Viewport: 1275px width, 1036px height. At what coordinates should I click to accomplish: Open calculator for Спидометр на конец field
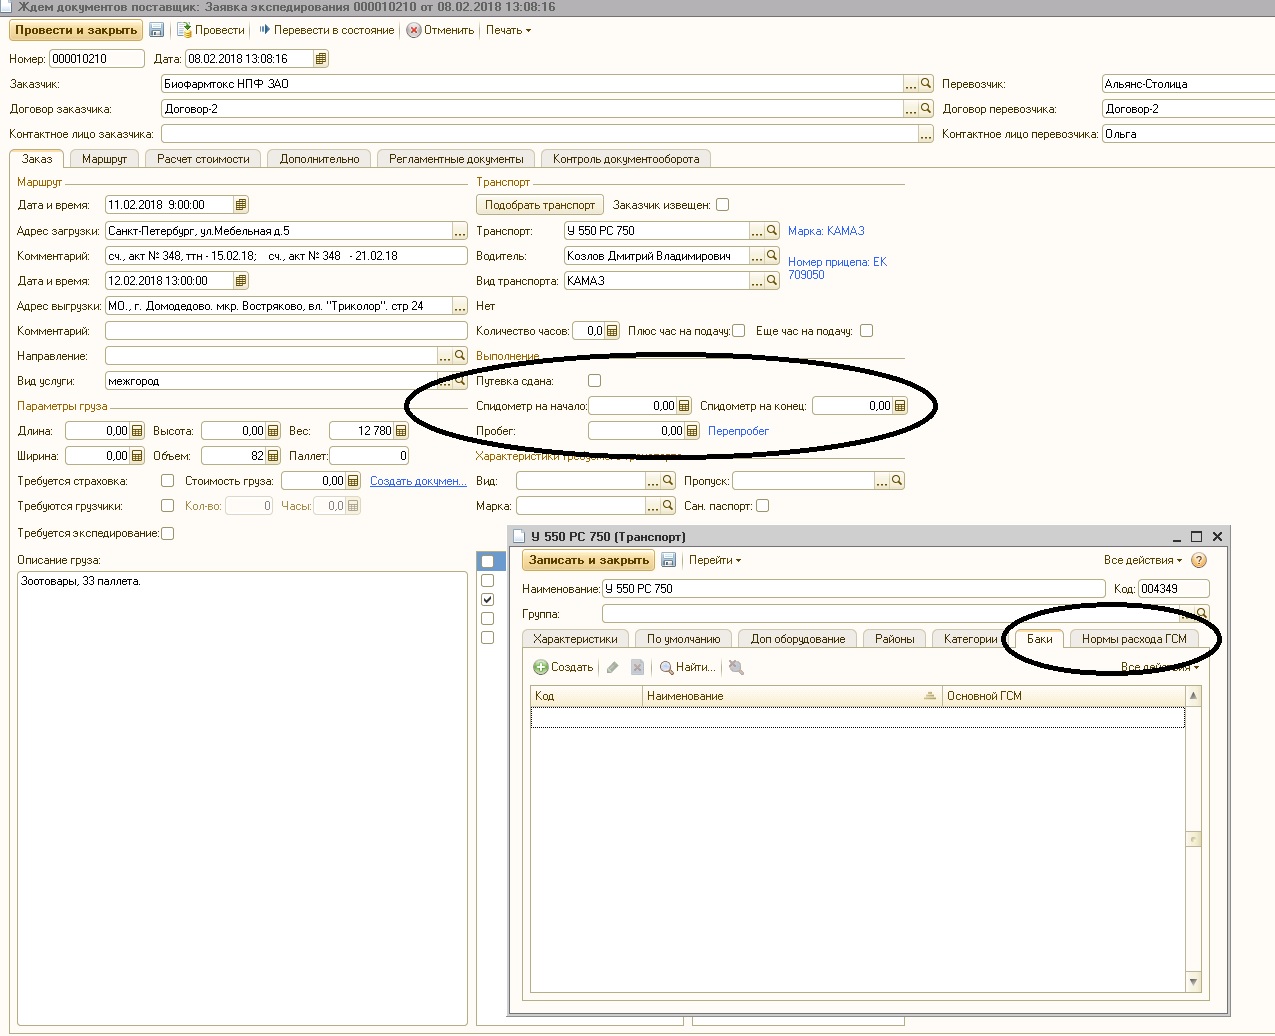[900, 406]
